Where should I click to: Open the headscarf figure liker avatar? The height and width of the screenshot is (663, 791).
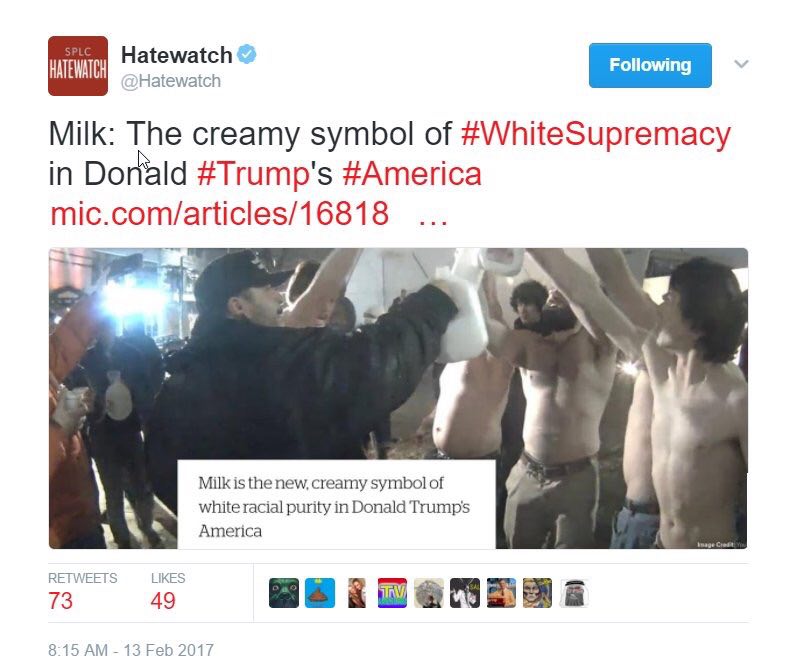574,593
